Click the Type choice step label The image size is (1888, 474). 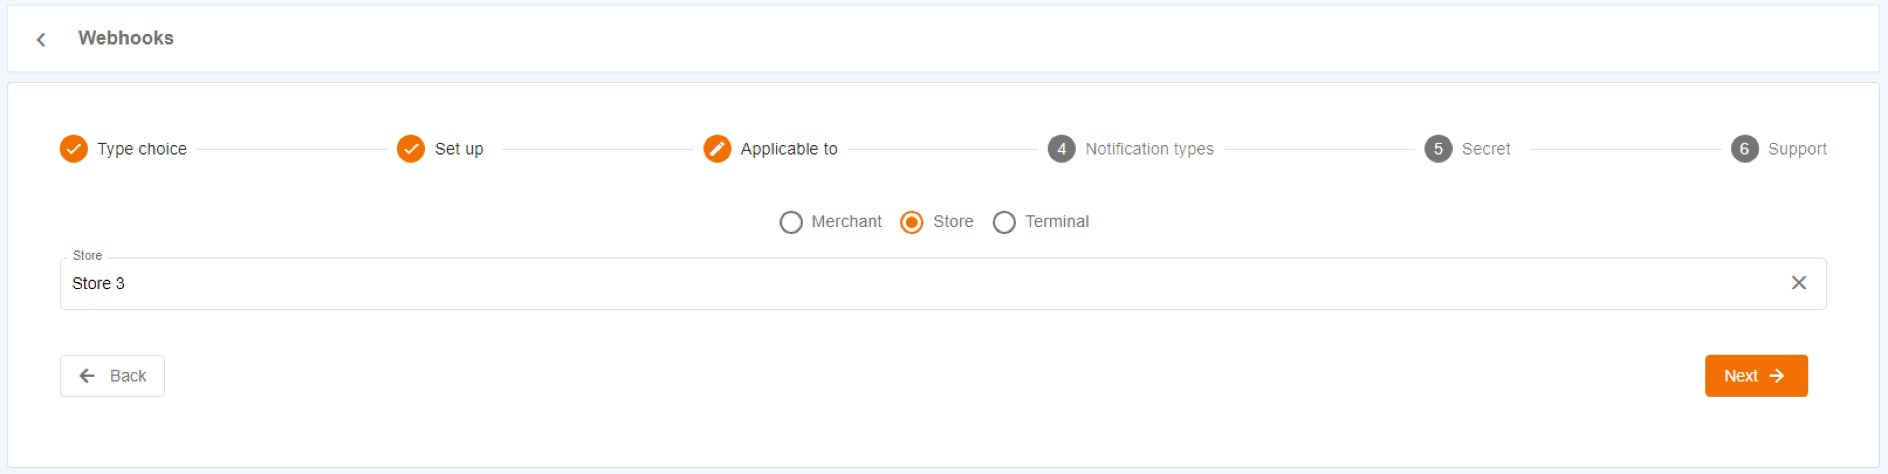tap(142, 149)
